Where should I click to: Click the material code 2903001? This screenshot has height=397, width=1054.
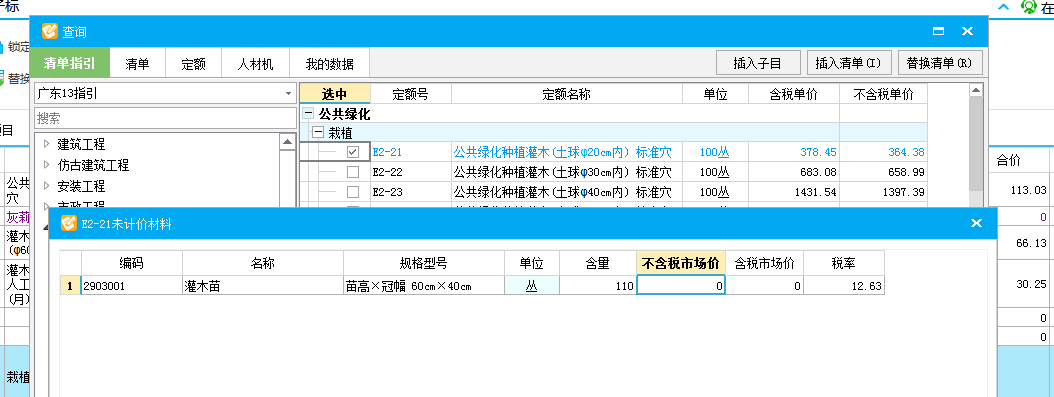pyautogui.click(x=104, y=286)
